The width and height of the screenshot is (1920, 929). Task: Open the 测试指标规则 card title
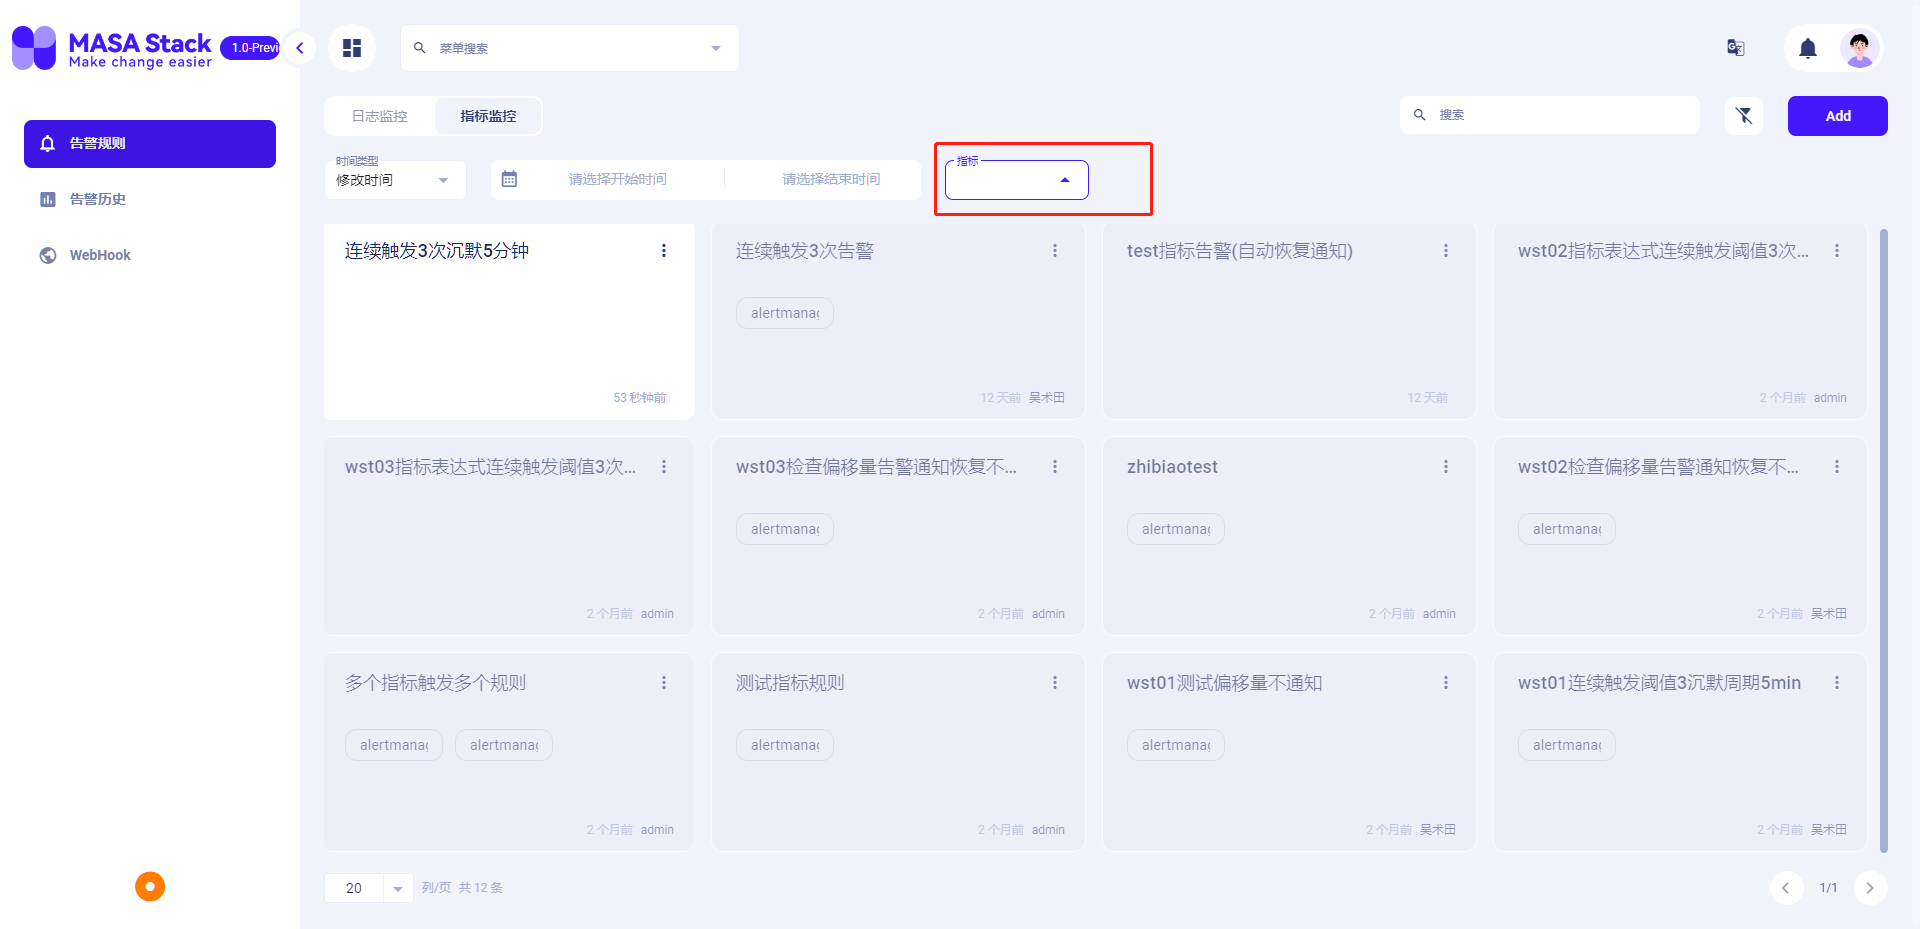click(790, 683)
